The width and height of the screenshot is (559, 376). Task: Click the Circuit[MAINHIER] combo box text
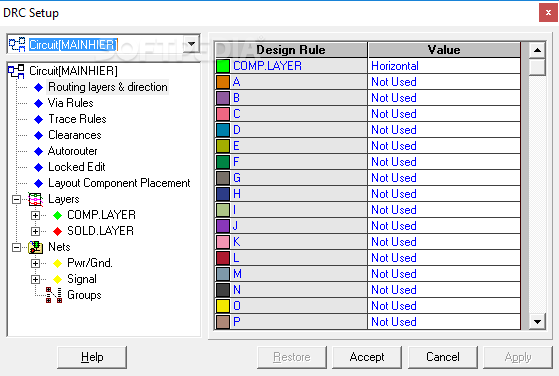(x=73, y=45)
